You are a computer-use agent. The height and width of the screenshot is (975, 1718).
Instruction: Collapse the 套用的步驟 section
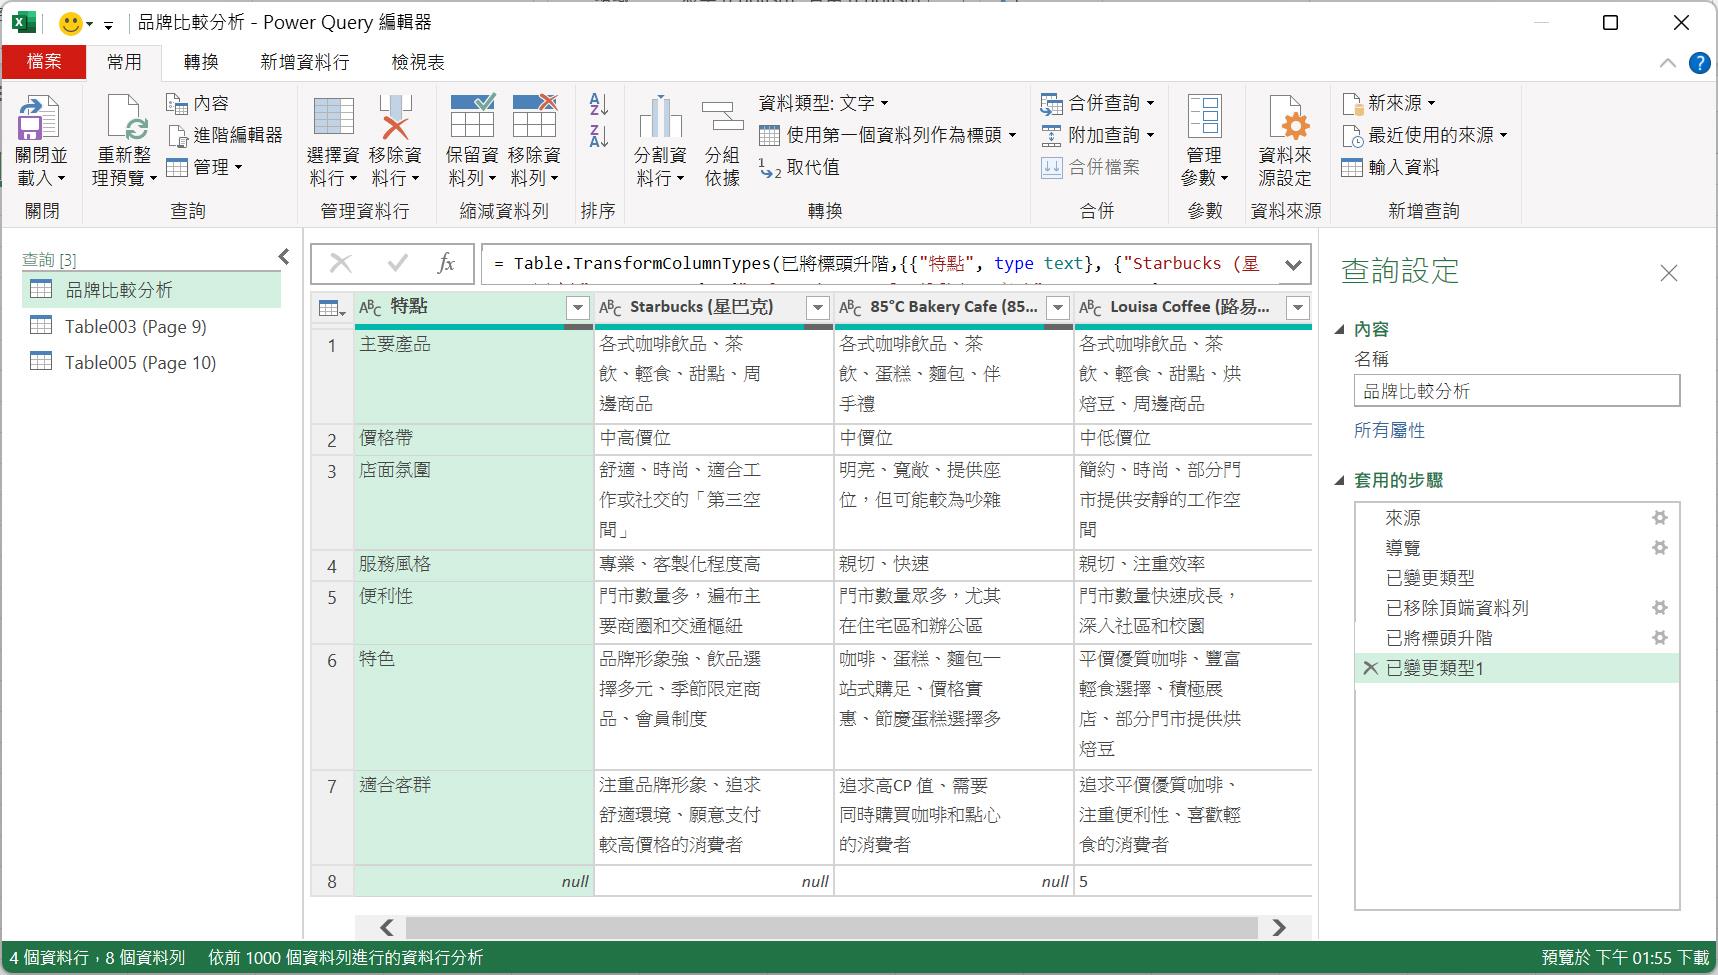(1341, 481)
